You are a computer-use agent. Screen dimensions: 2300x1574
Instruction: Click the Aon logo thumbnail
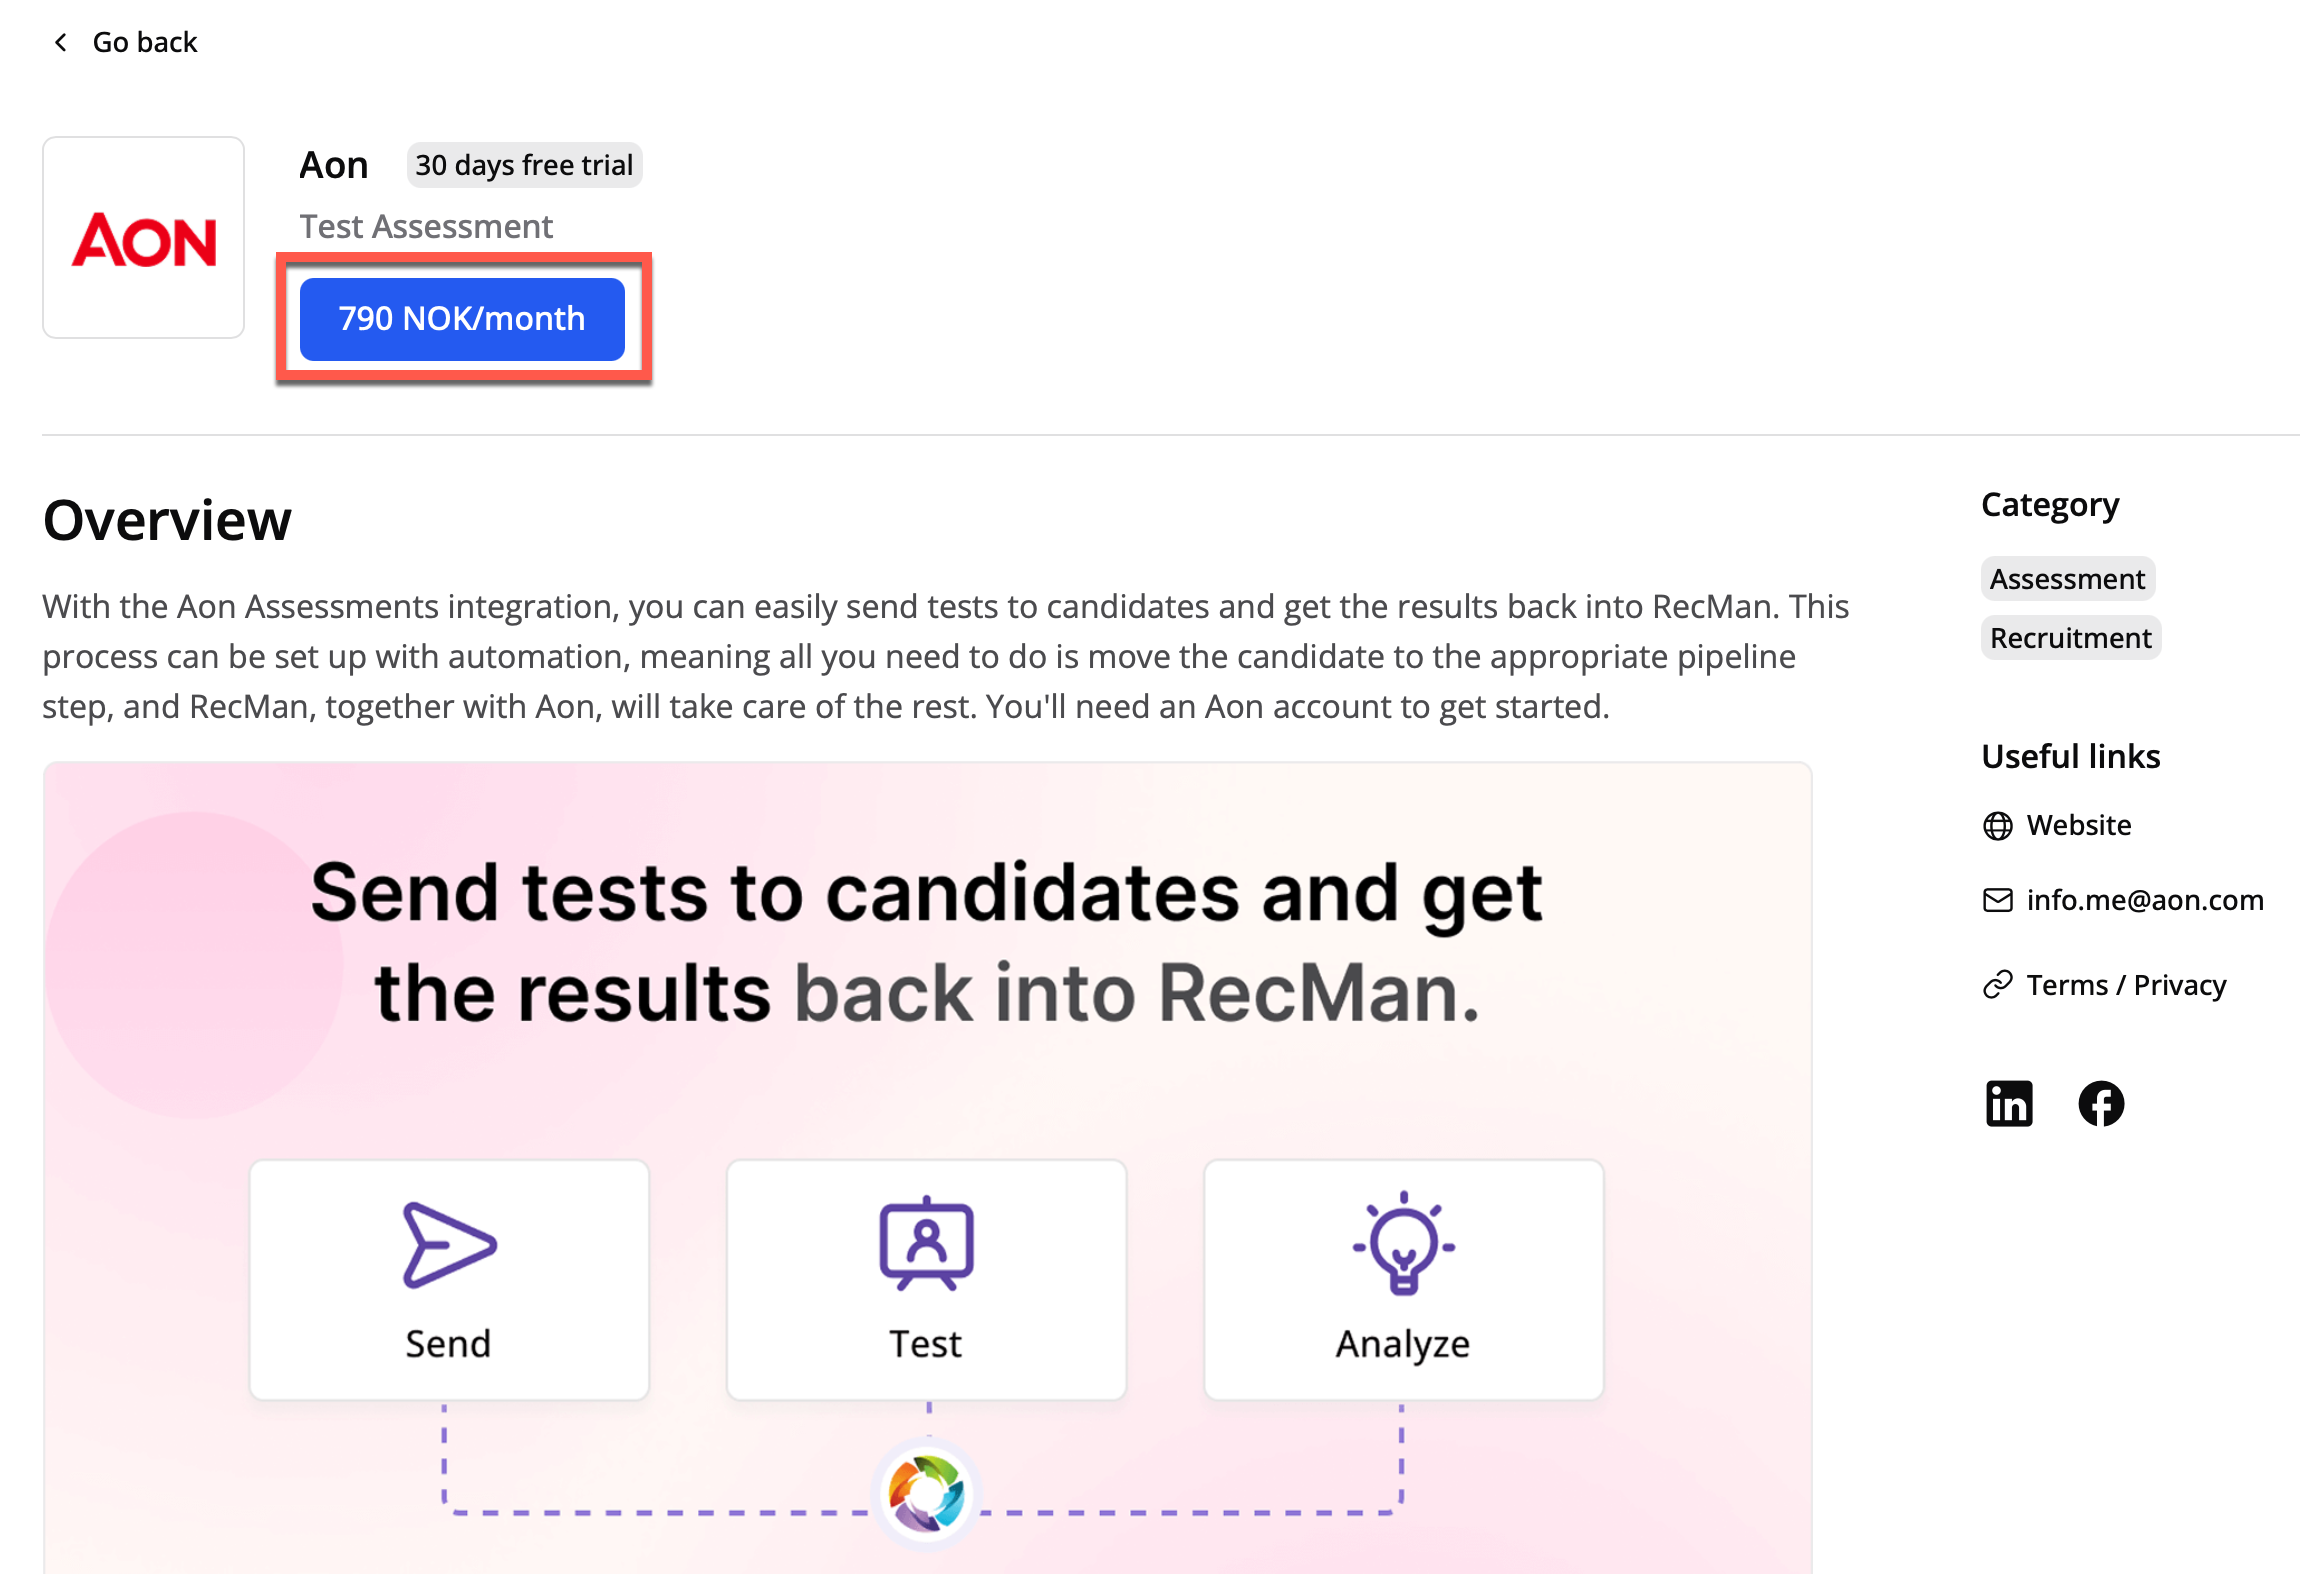tap(144, 238)
